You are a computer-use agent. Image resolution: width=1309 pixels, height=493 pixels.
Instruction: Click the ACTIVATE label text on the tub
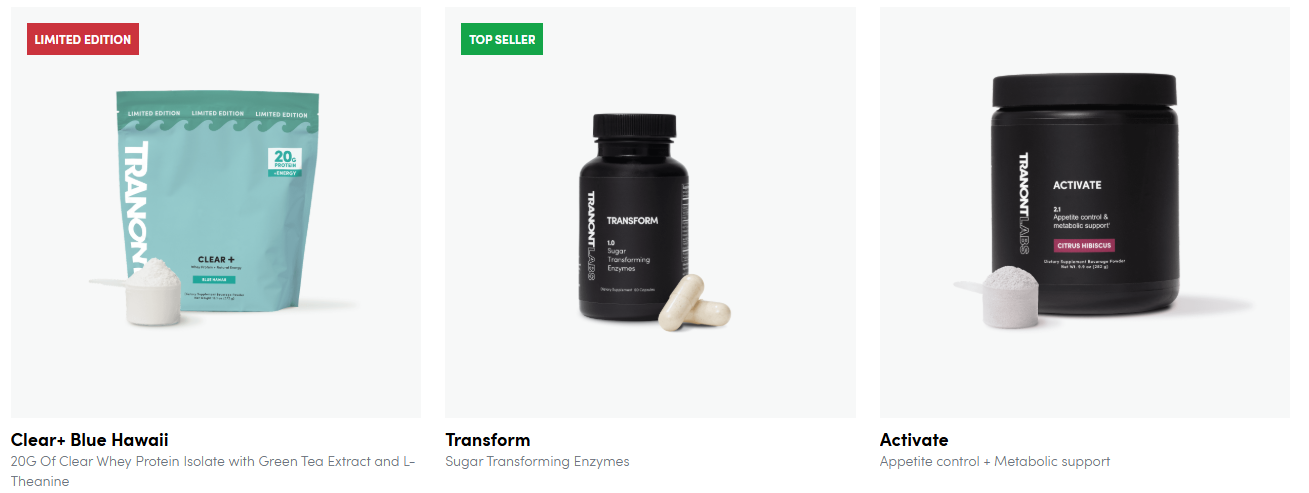pos(1077,185)
